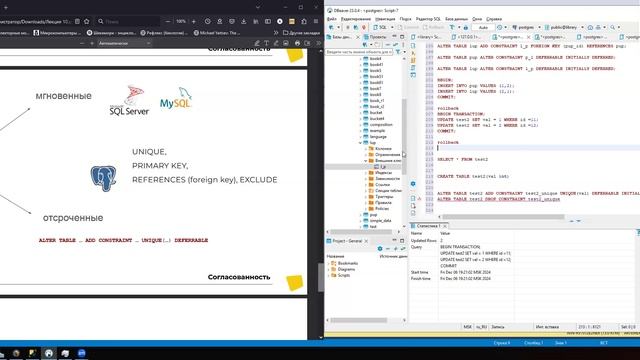Open the postgres active connection dropdown
640x360 pixels.
(x=526, y=27)
